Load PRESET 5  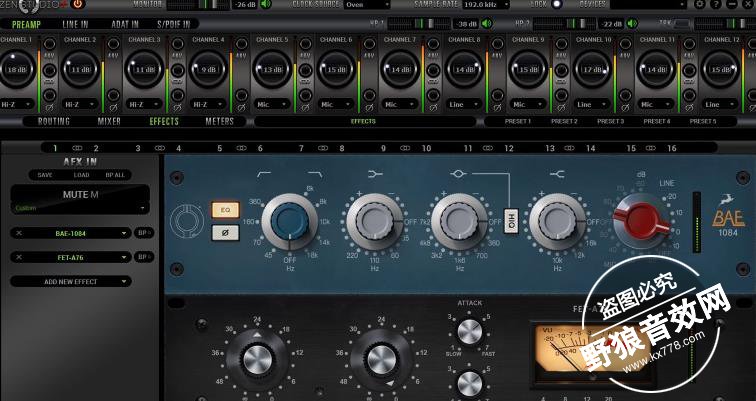[703, 121]
